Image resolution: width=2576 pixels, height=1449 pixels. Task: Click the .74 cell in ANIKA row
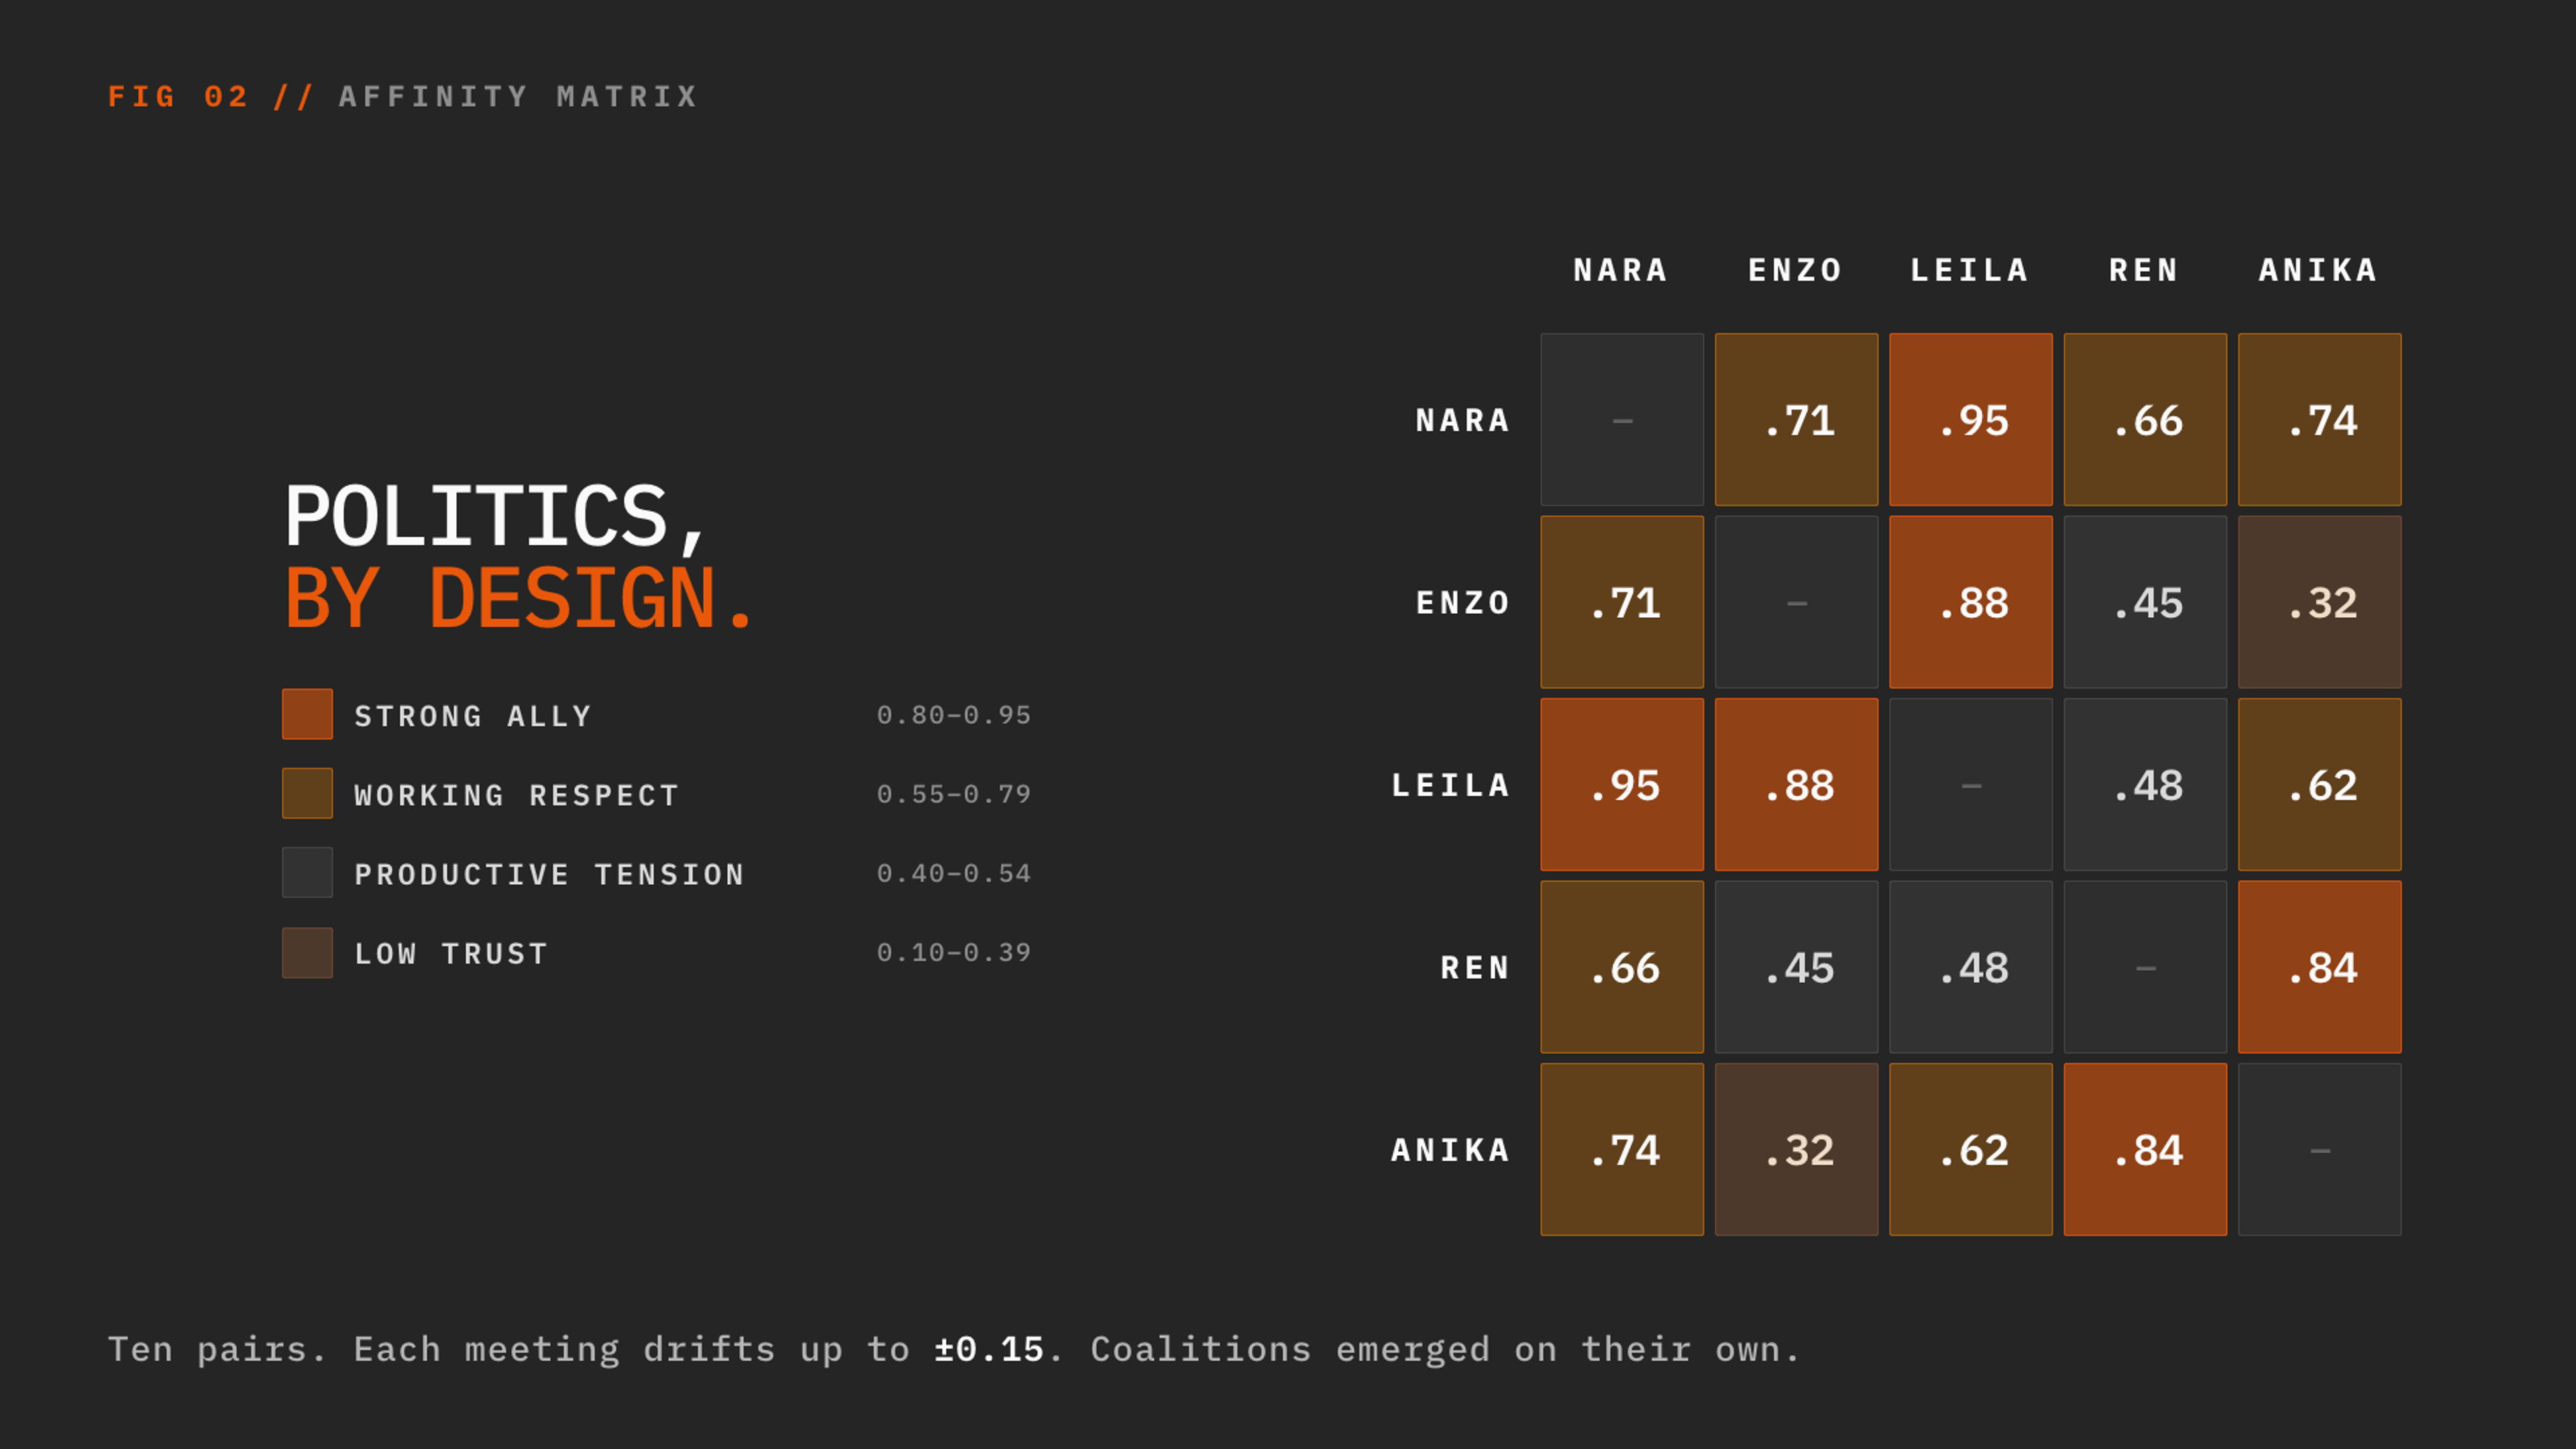tap(1622, 1149)
